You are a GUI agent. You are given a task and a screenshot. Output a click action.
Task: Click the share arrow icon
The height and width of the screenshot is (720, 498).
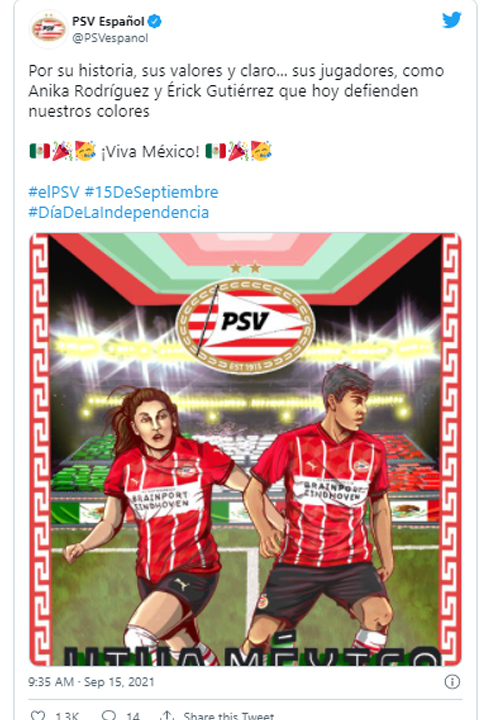(167, 715)
